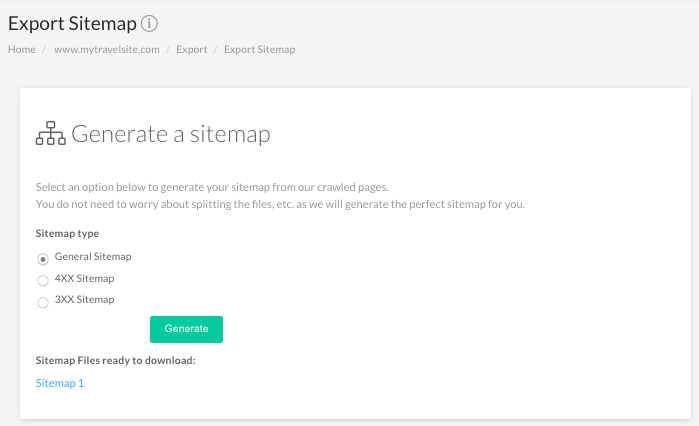Select the General Sitemap radio button
This screenshot has width=699, height=426.
point(43,259)
